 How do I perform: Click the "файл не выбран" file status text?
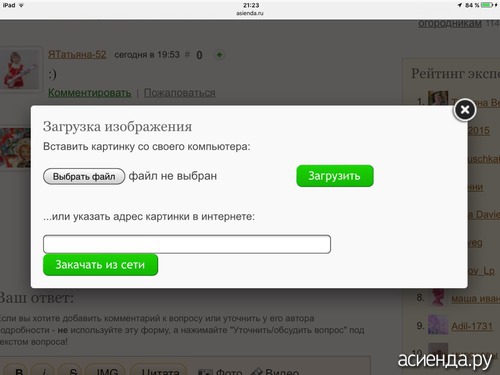(x=173, y=176)
